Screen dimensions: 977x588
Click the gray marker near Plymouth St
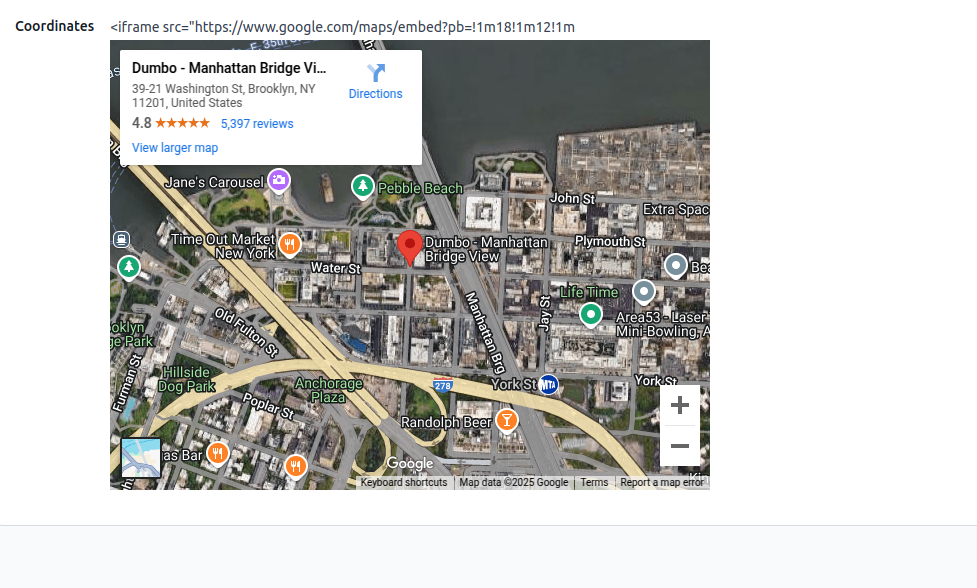(x=675, y=266)
